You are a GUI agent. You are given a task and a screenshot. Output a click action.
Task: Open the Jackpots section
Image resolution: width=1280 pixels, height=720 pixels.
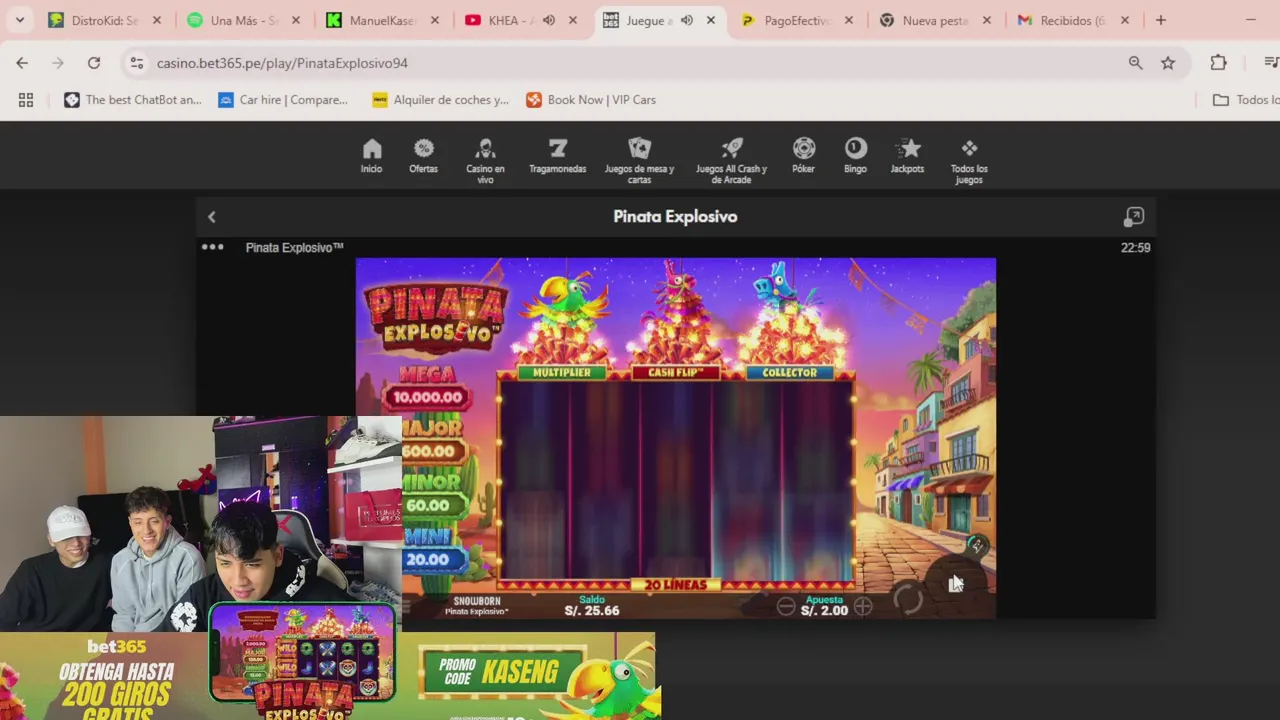click(908, 156)
